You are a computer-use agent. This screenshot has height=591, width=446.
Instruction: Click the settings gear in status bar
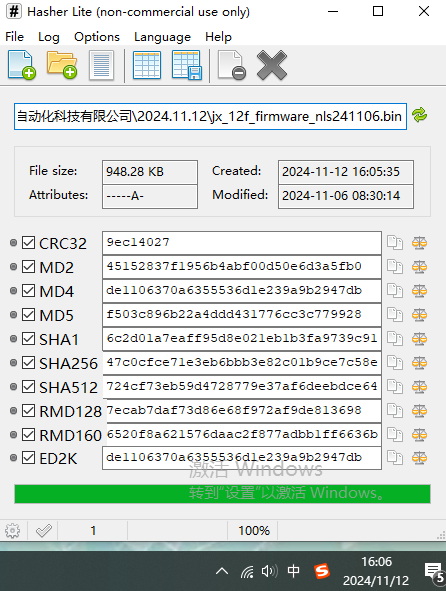[x=12, y=531]
